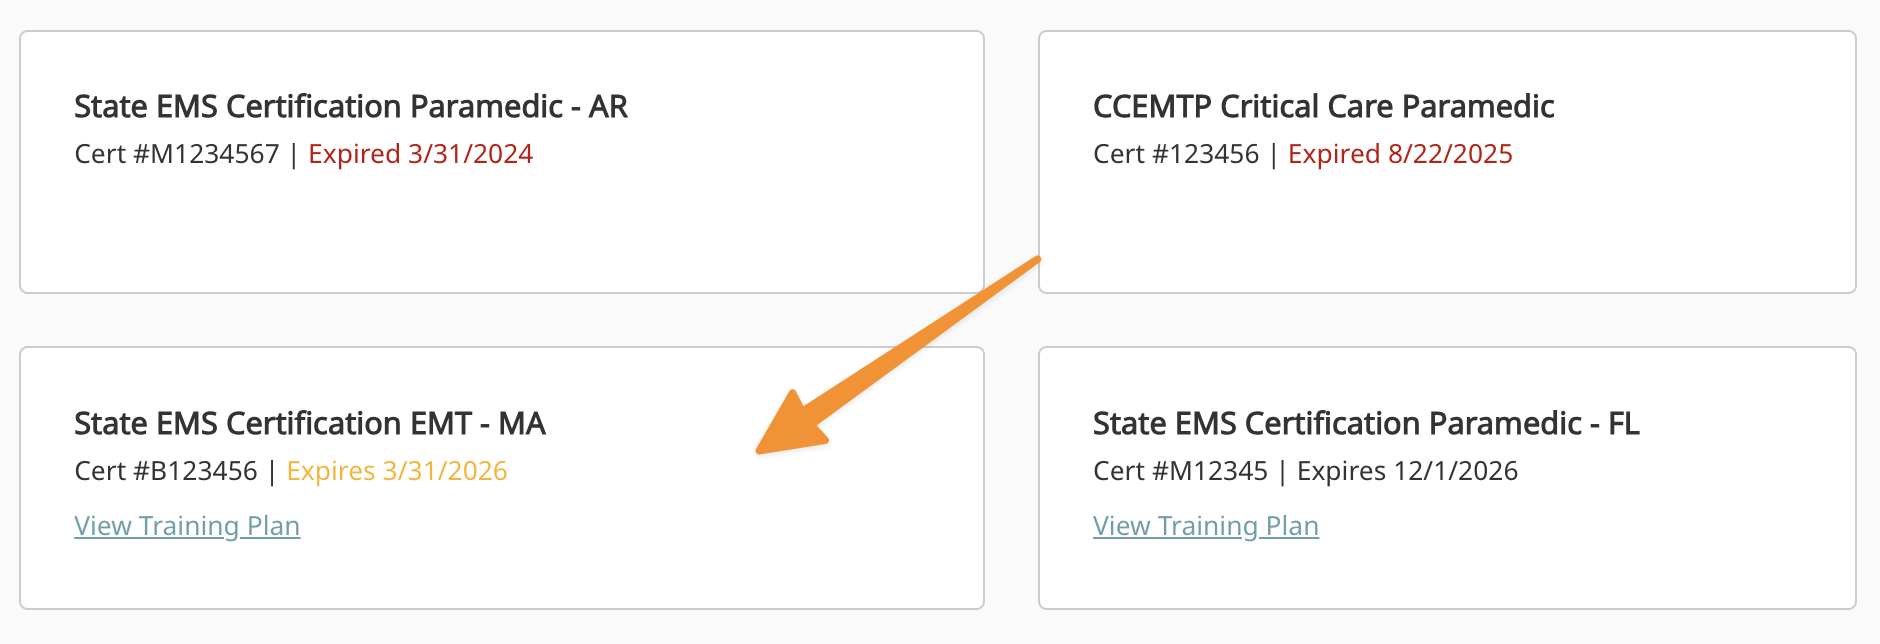The height and width of the screenshot is (644, 1880).
Task: Click the orange Expires 3/31/2026 warning text
Action: coord(397,471)
